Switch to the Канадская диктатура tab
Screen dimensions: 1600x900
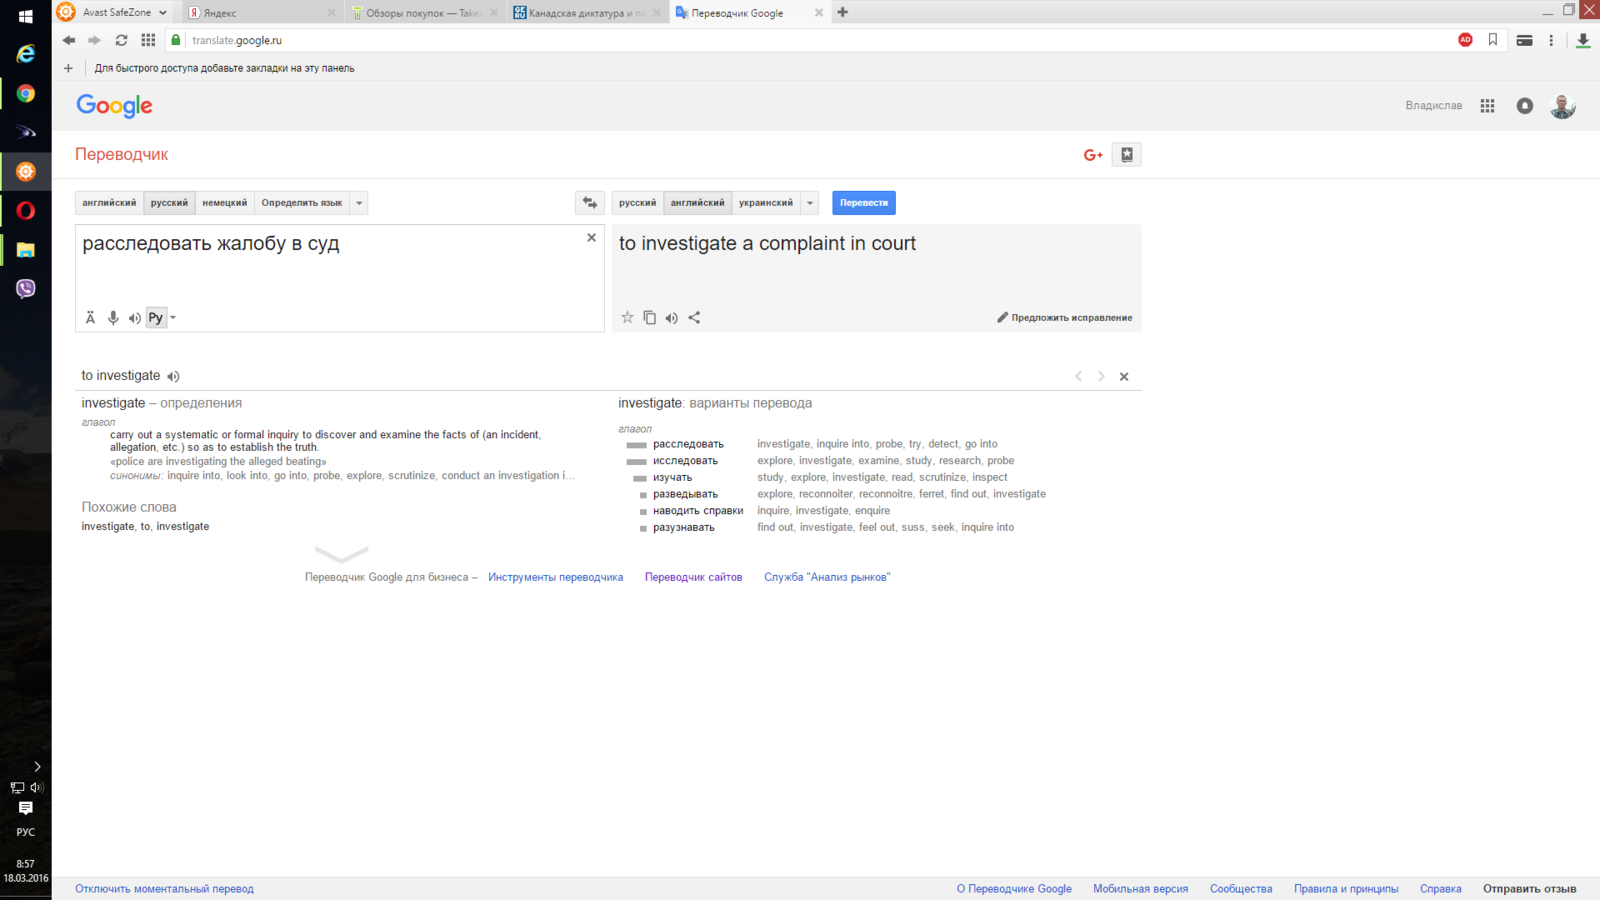click(x=586, y=13)
